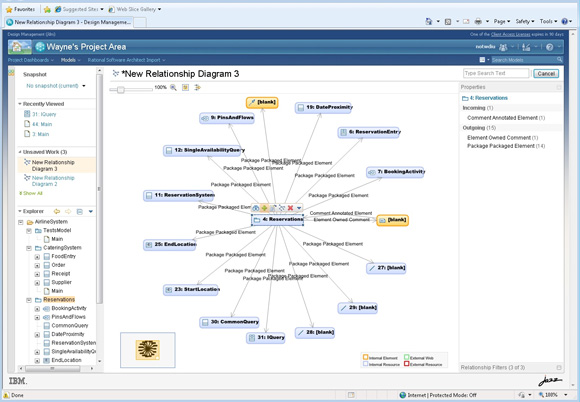This screenshot has height=402, width=580.
Task: Select the 6: ReservationEntry node
Action: (369, 132)
